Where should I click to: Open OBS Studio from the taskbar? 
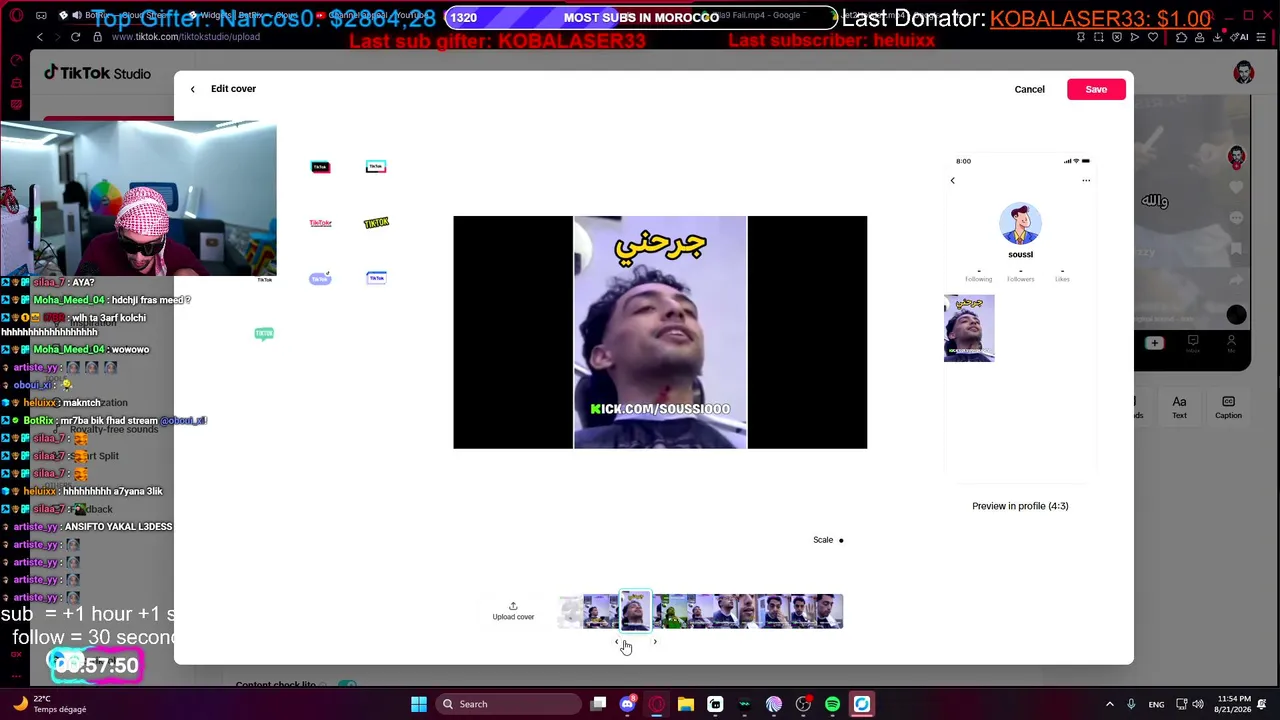(x=803, y=704)
